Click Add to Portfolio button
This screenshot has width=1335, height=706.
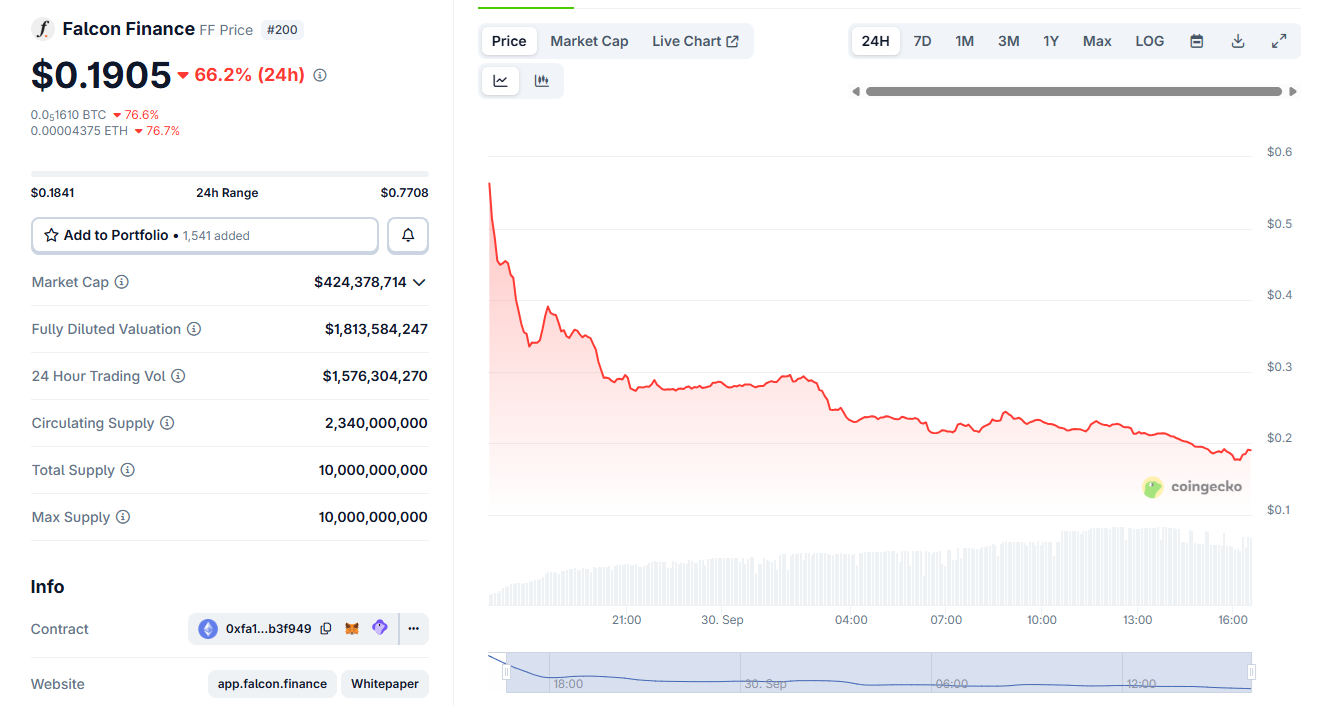click(x=205, y=235)
